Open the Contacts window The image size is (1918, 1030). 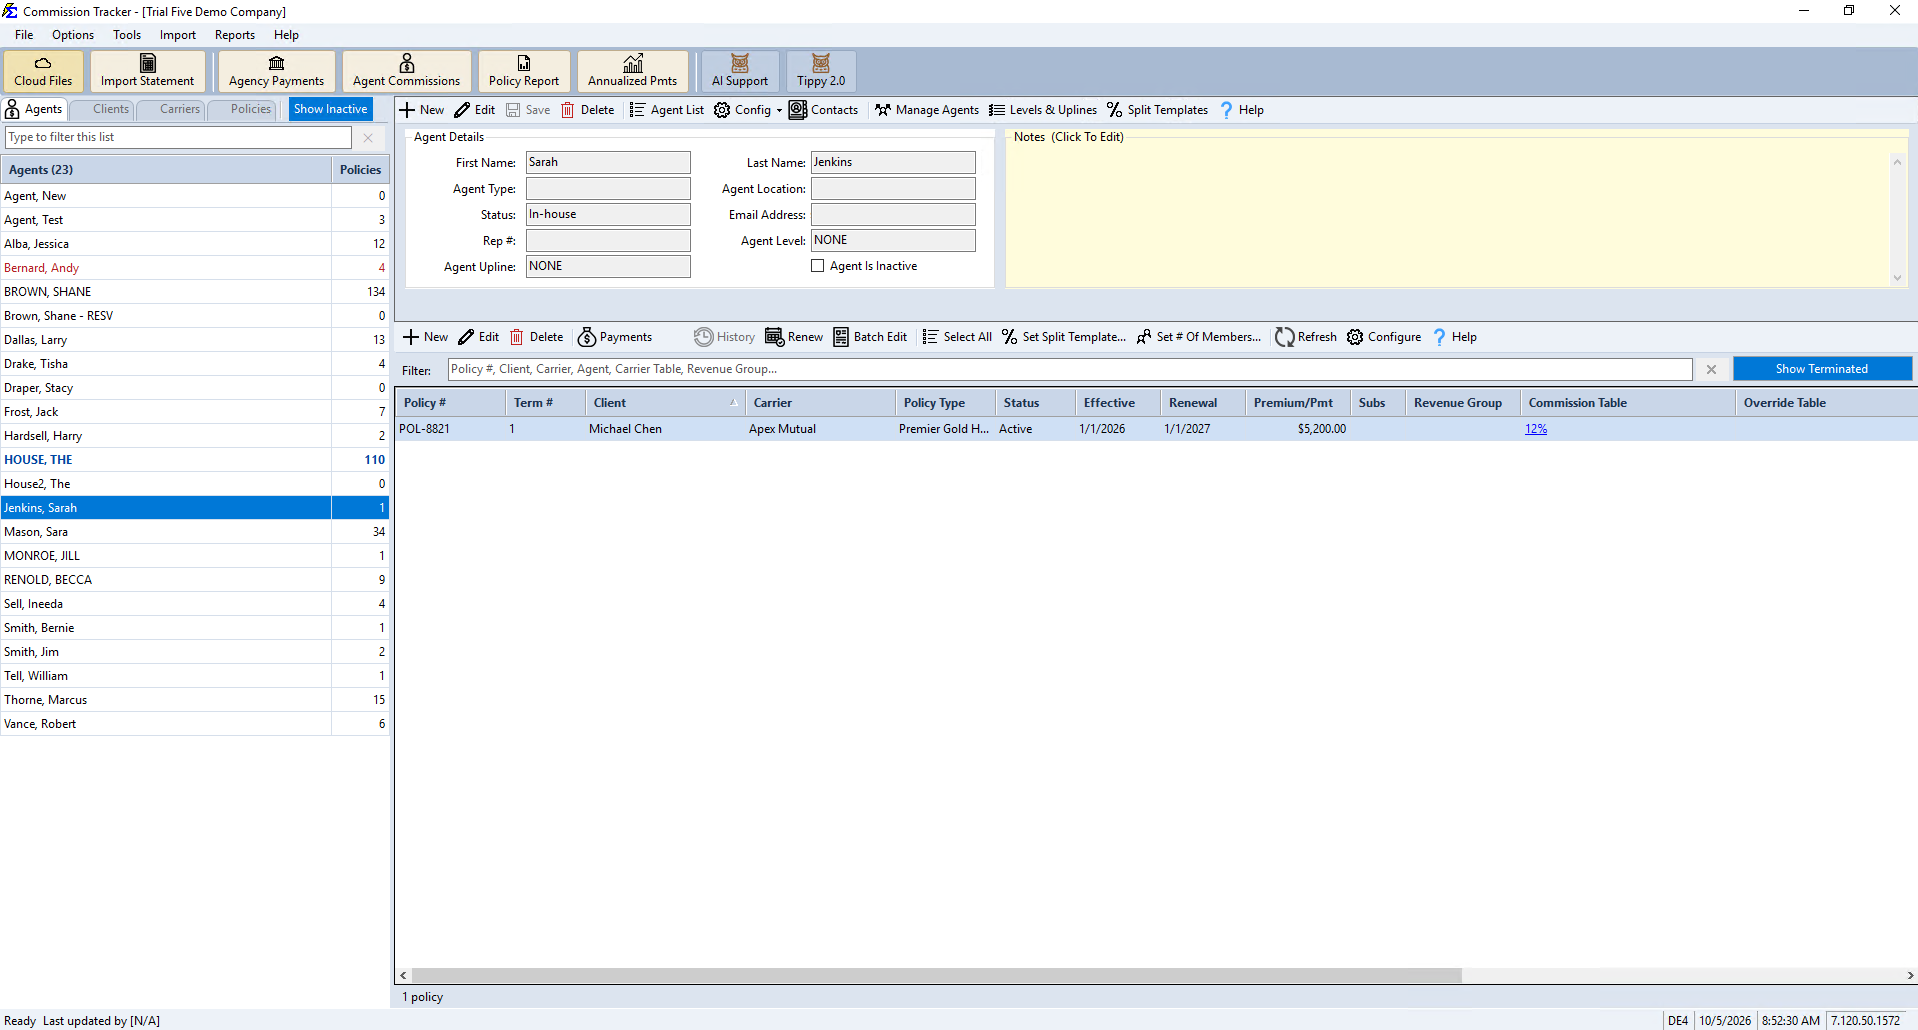824,110
